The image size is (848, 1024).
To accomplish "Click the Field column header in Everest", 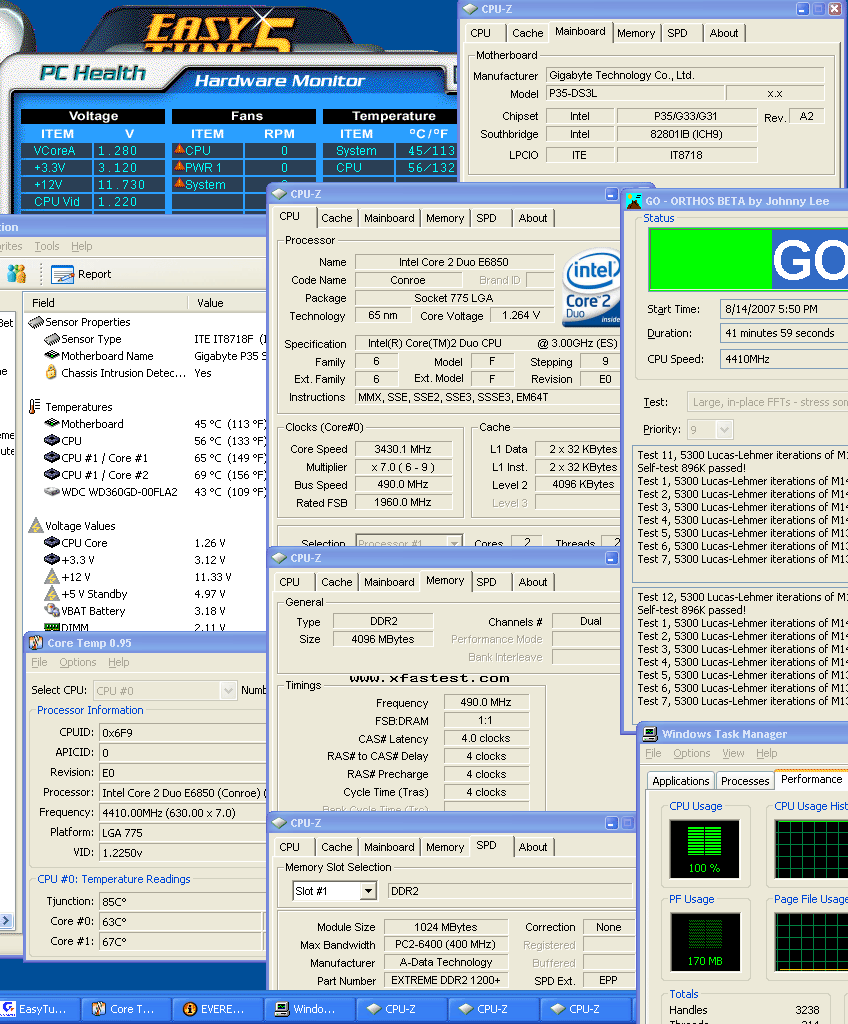I will [x=106, y=302].
